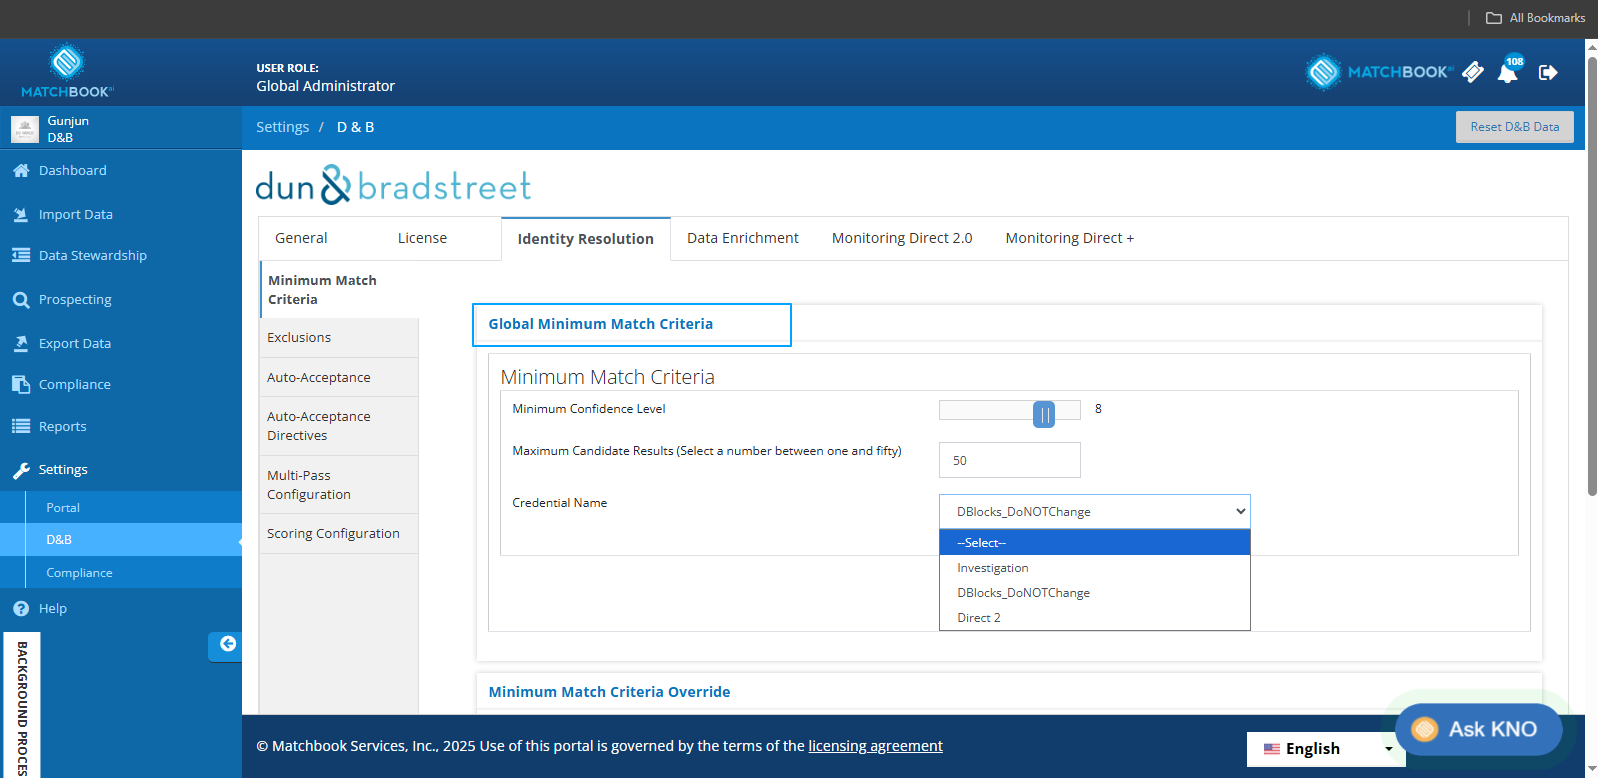This screenshot has width=1598, height=778.
Task: Open Scoring Configuration side menu item
Action: click(x=339, y=534)
